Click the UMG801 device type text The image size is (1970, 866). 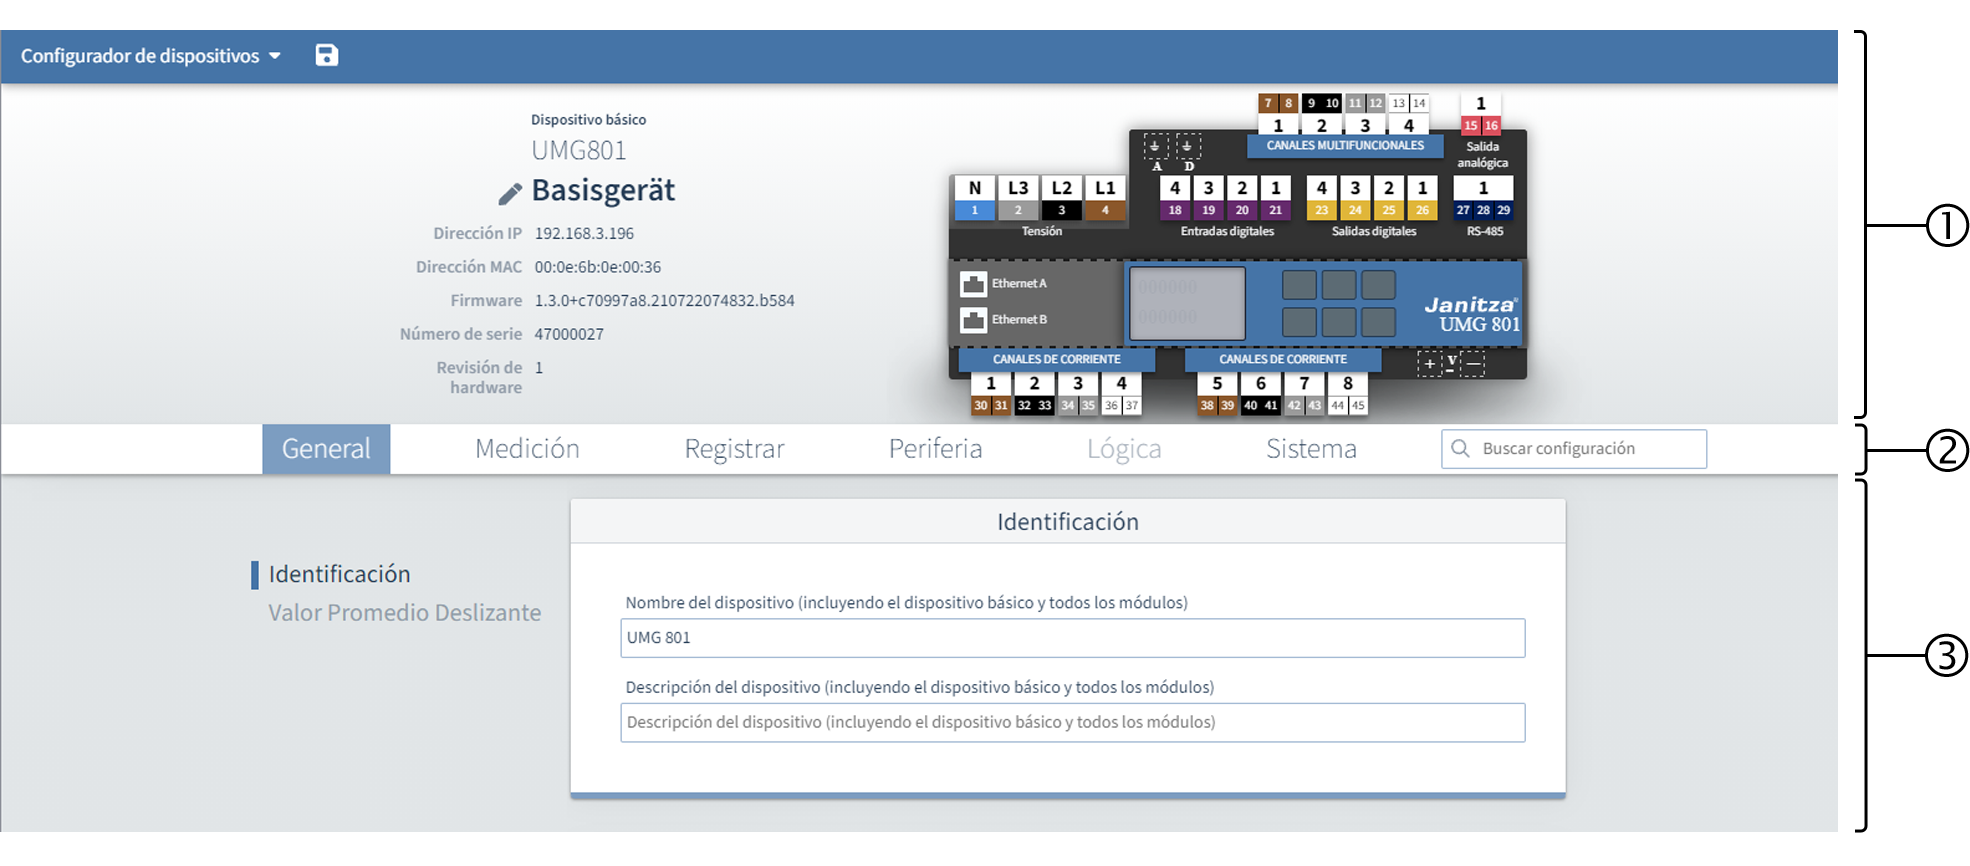point(579,151)
